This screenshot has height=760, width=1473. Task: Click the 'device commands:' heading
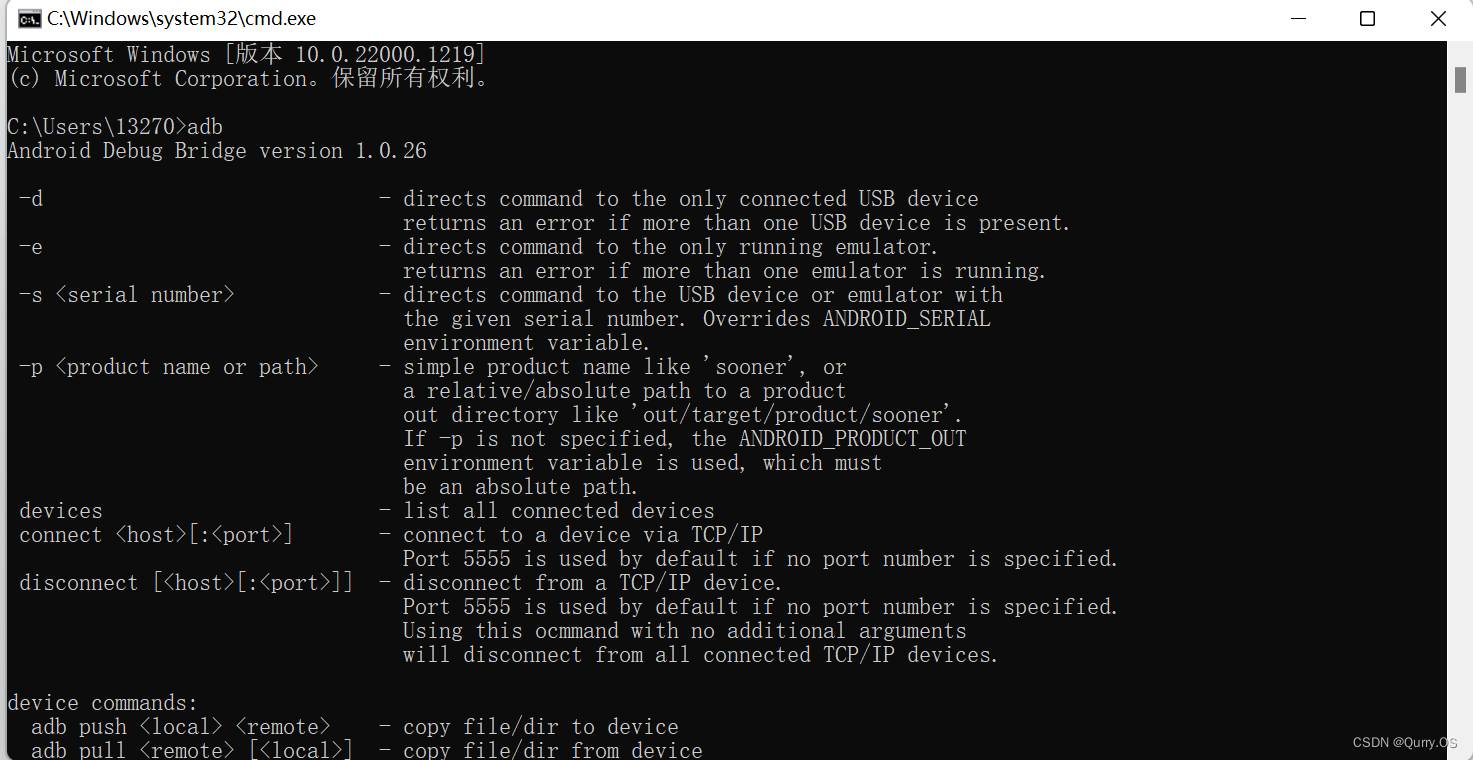tap(103, 703)
